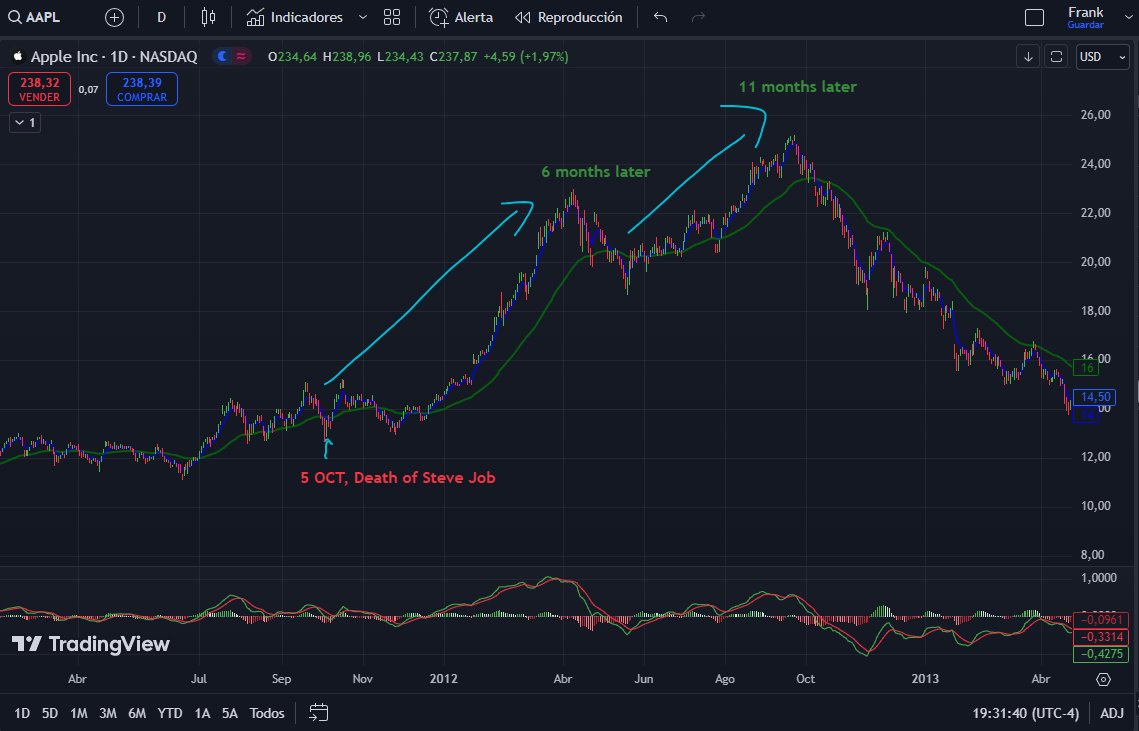Viewport: 1139px width, 731px height.
Task: Open the Indicadores panel
Action: pos(294,17)
